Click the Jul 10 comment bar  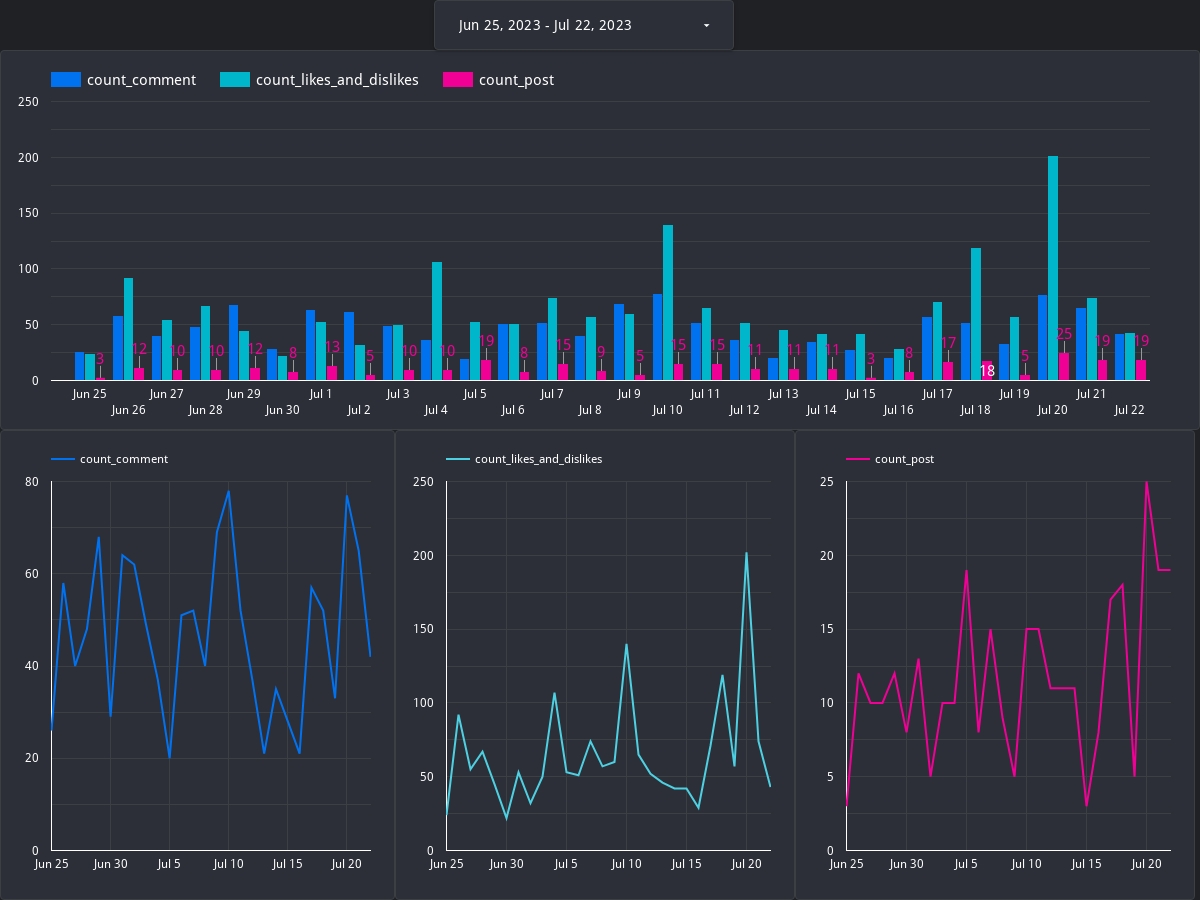(x=658, y=337)
